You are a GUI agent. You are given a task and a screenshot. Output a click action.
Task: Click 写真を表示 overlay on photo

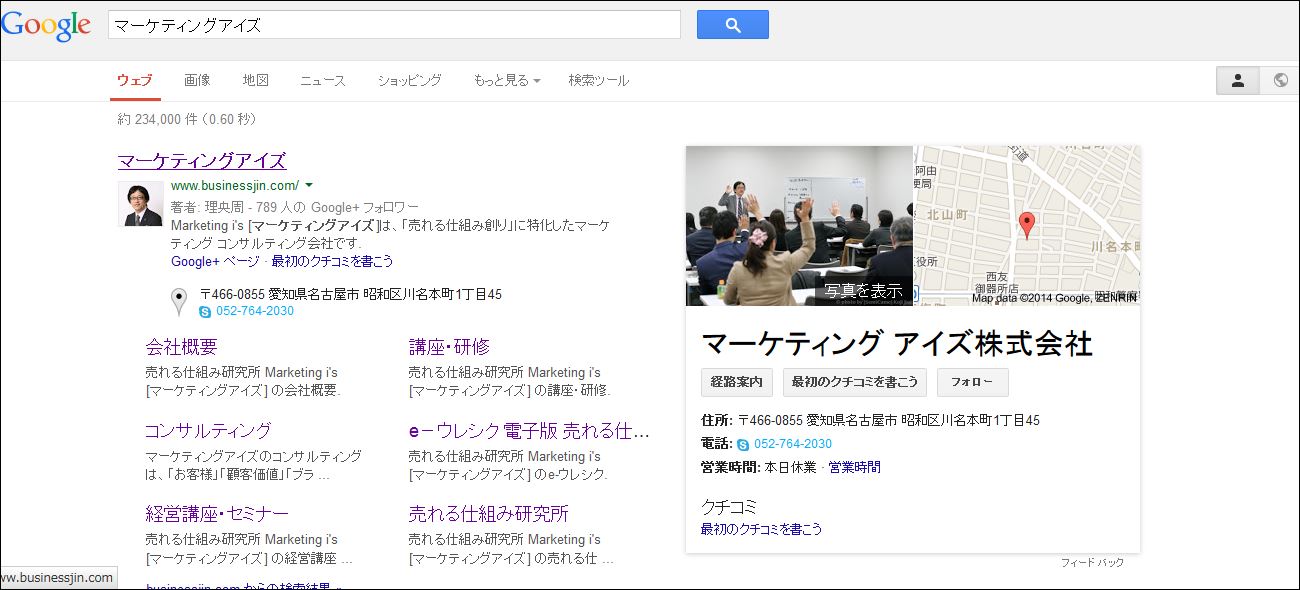click(x=863, y=291)
